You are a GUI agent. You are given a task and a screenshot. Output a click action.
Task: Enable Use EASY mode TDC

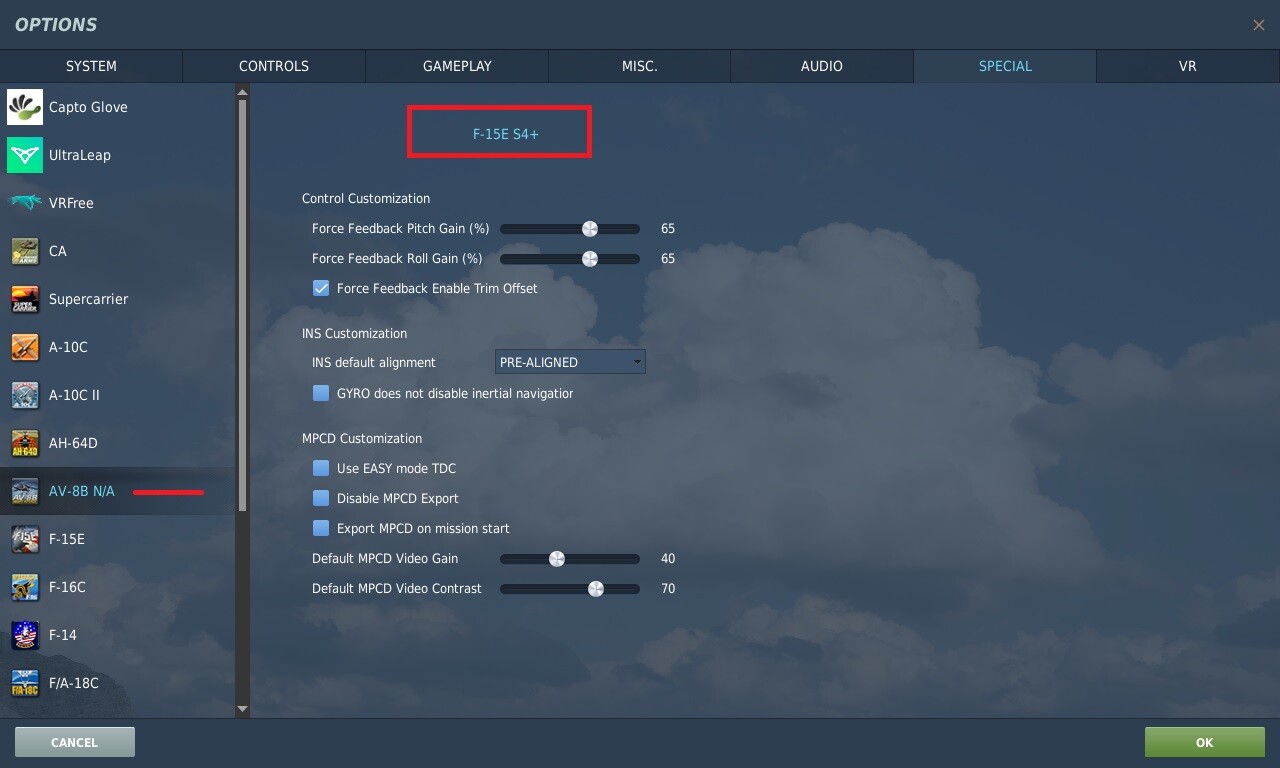[321, 468]
